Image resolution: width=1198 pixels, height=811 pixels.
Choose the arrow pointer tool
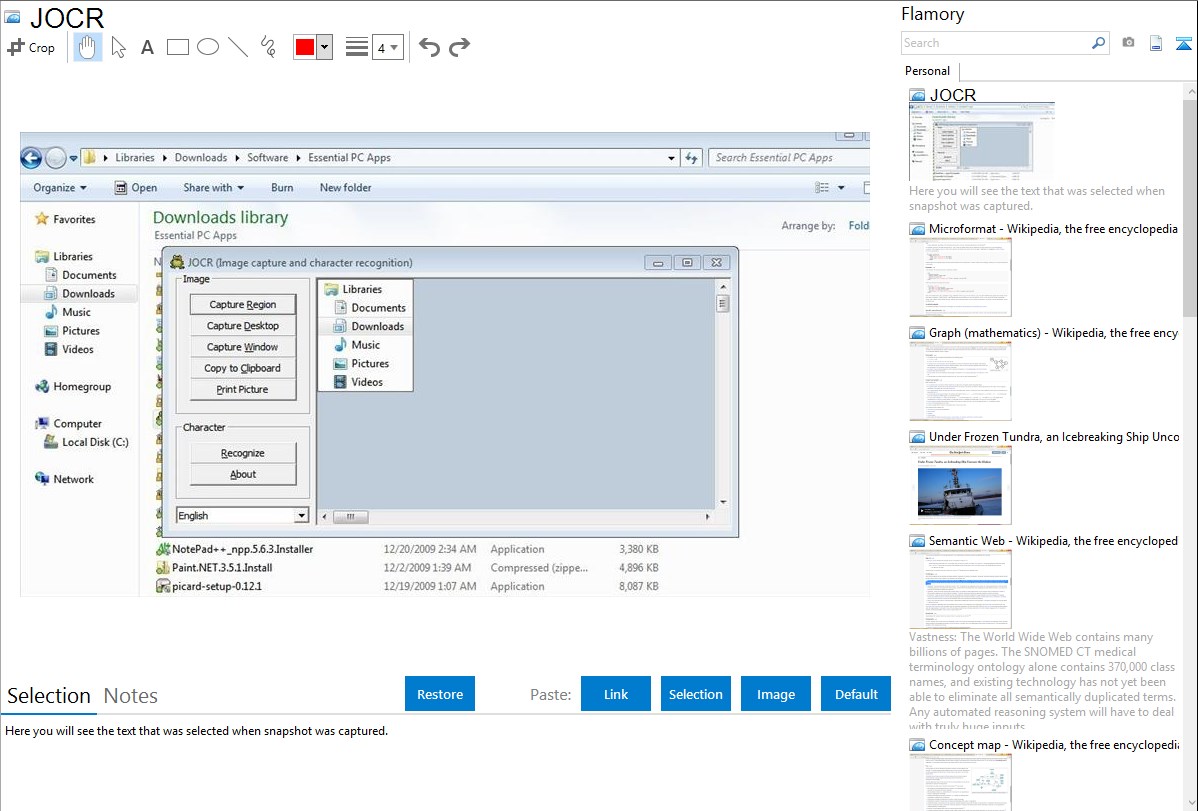(118, 47)
